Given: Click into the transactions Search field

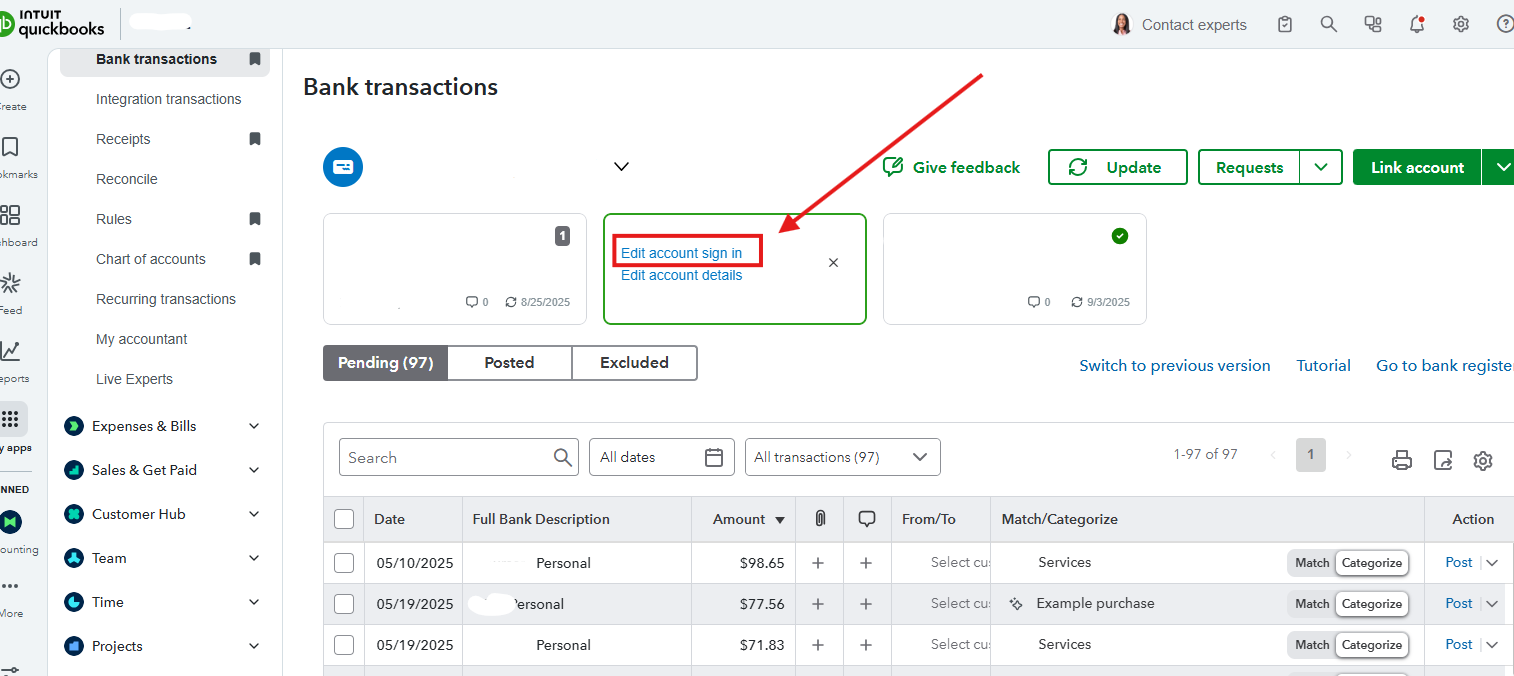Looking at the screenshot, I should pyautogui.click(x=445, y=457).
